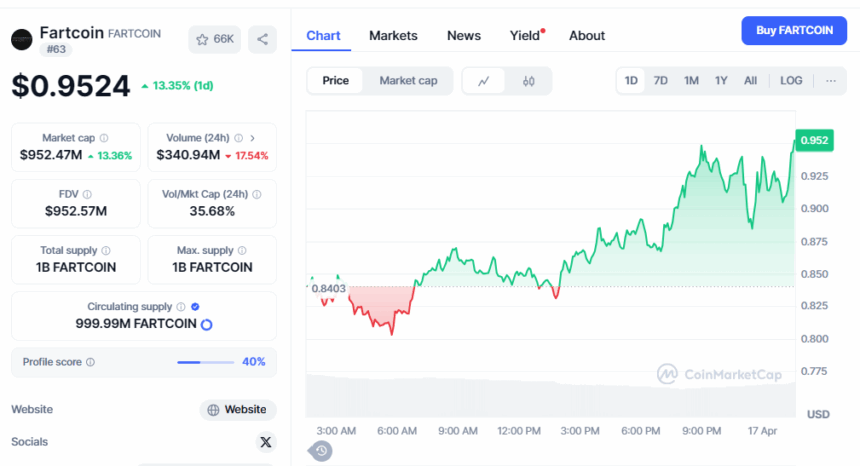Viewport: 860px width, 466px height.
Task: Open Vol/Mkt Cap (24h) info icon
Action: [257, 194]
